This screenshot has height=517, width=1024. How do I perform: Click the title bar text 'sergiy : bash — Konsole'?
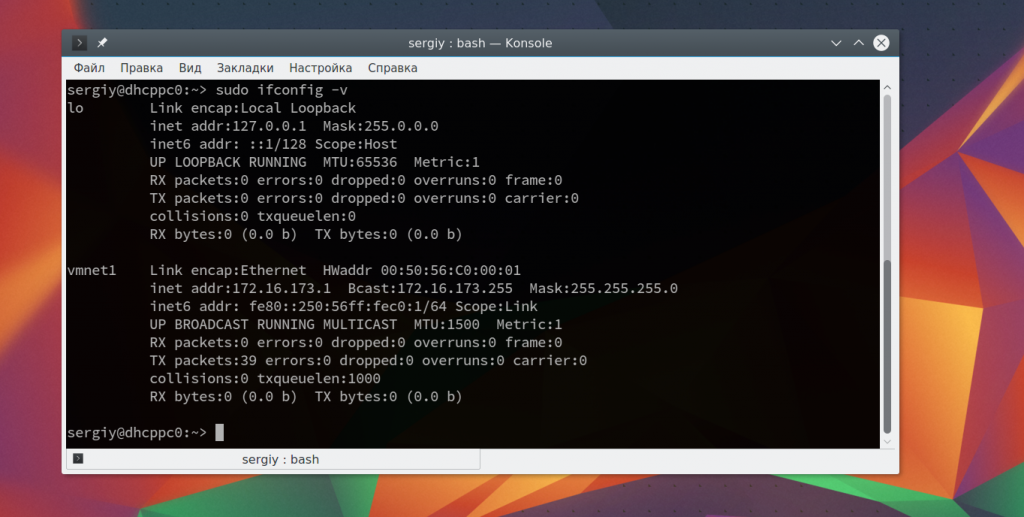tap(480, 43)
